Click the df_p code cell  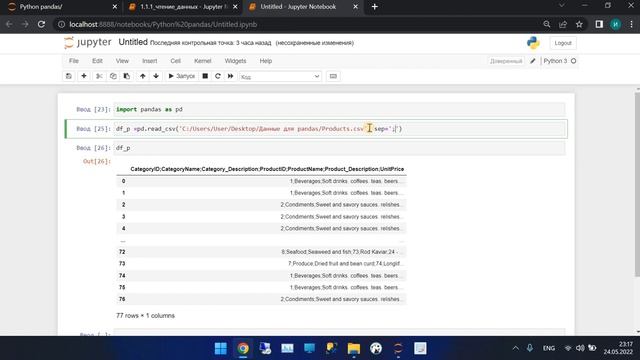[x=339, y=148]
